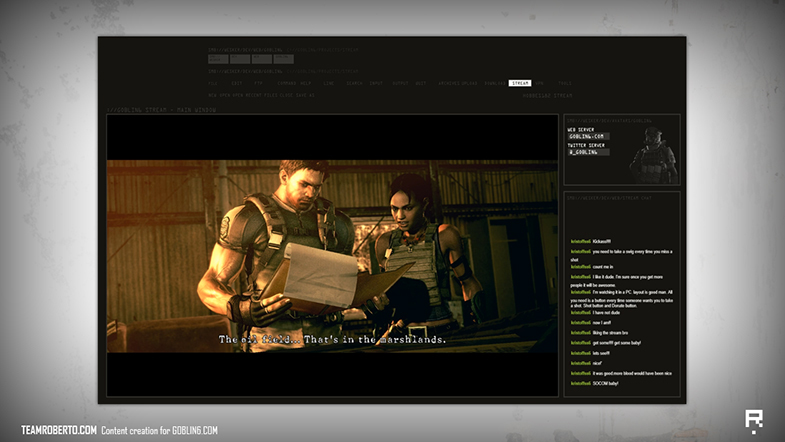Click the 'lets see!!!' chat message
The width and height of the screenshot is (785, 442).
601,353
